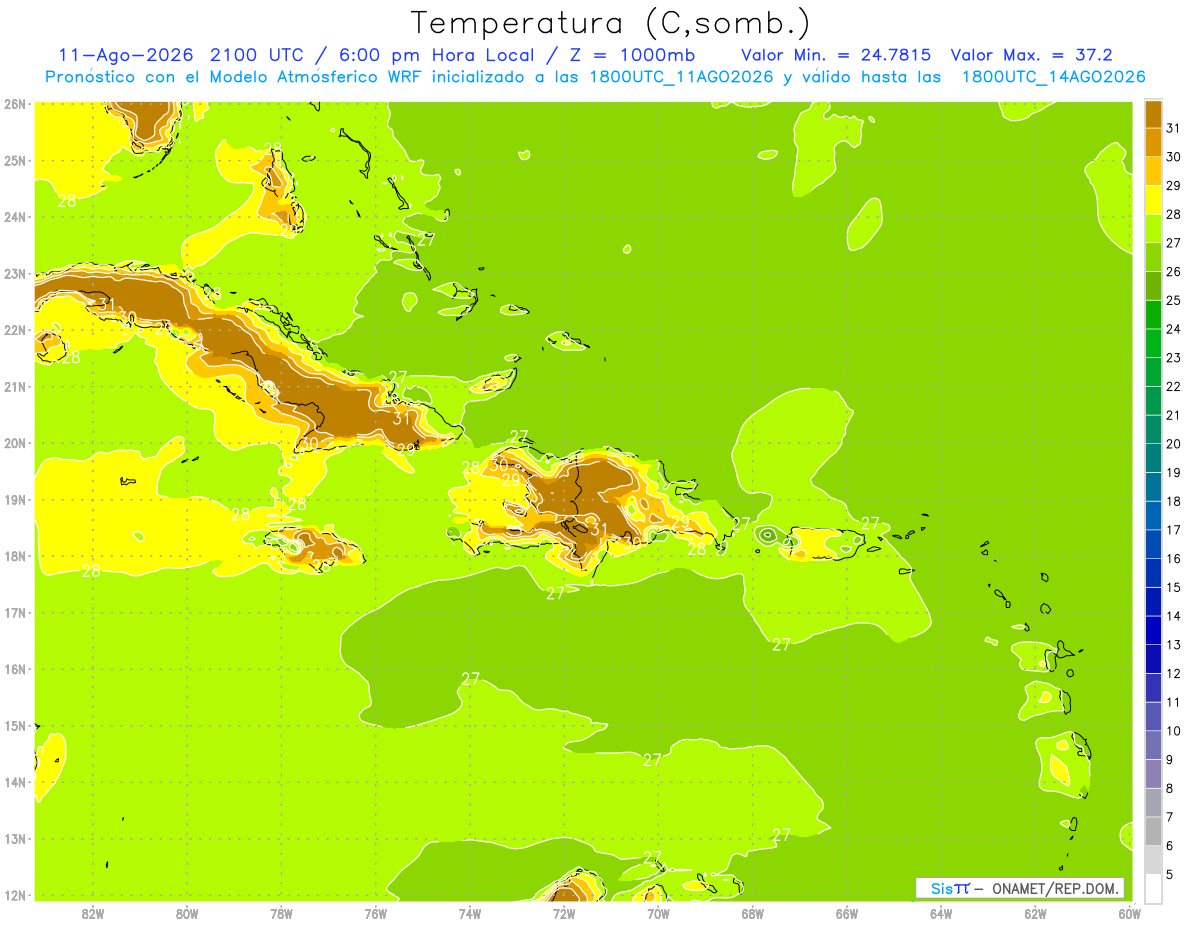Click the "82W" longitude axis label
The height and width of the screenshot is (927, 1200).
[92, 914]
